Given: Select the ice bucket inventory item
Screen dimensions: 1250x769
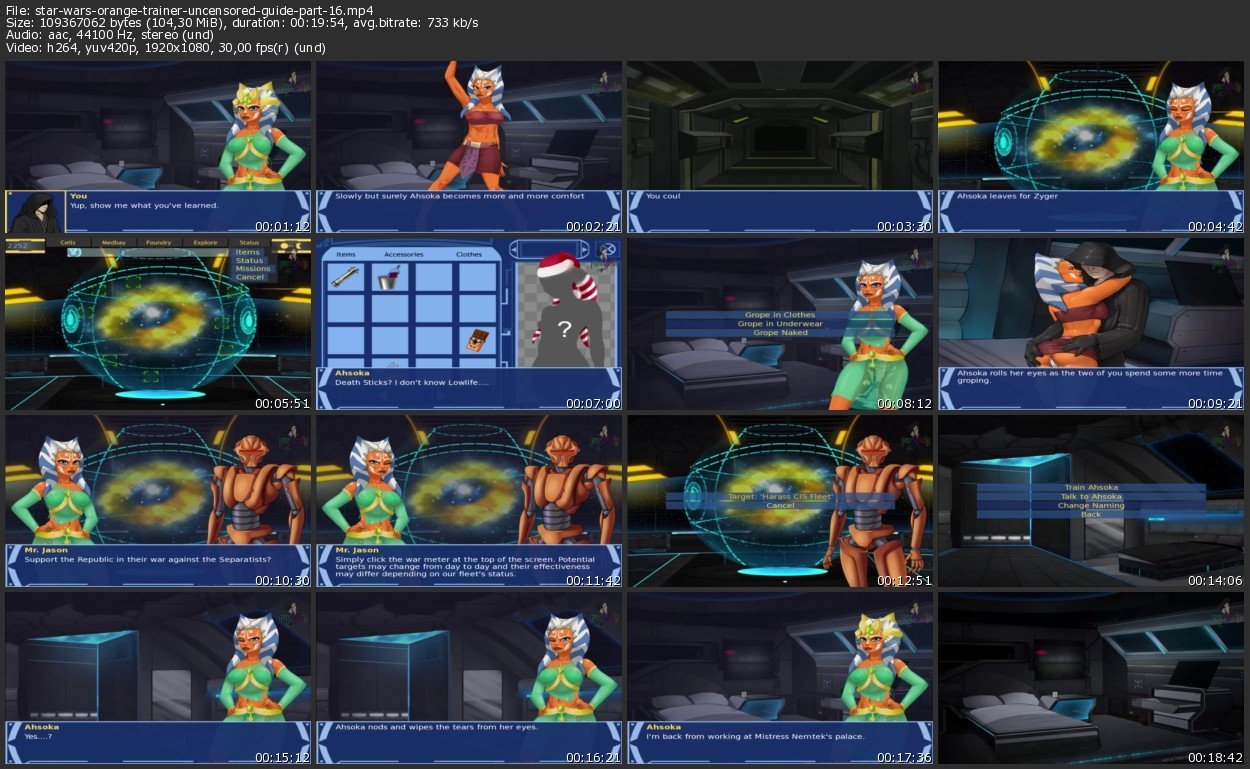Looking at the screenshot, I should (390, 279).
